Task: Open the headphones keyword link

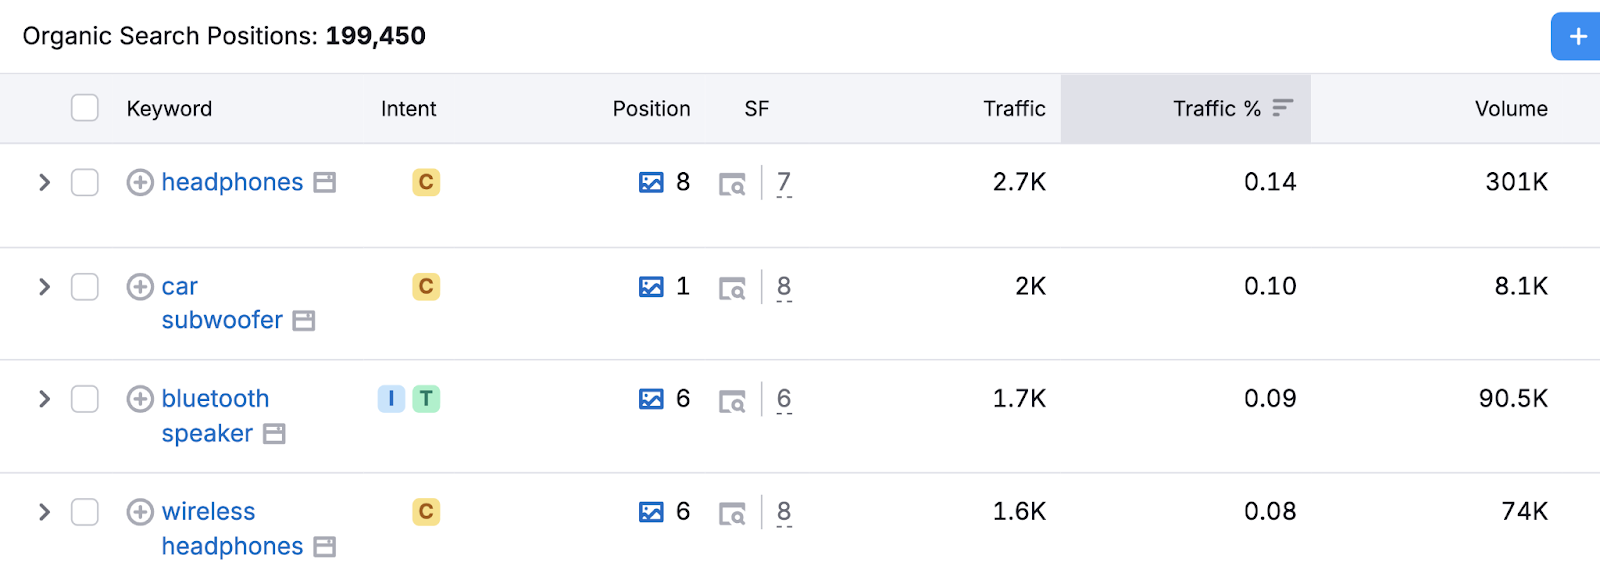Action: coord(233,182)
